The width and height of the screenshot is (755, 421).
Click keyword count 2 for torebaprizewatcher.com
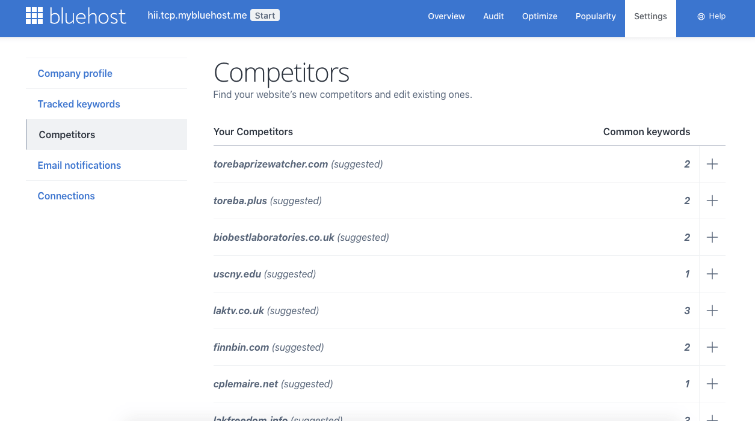687,164
